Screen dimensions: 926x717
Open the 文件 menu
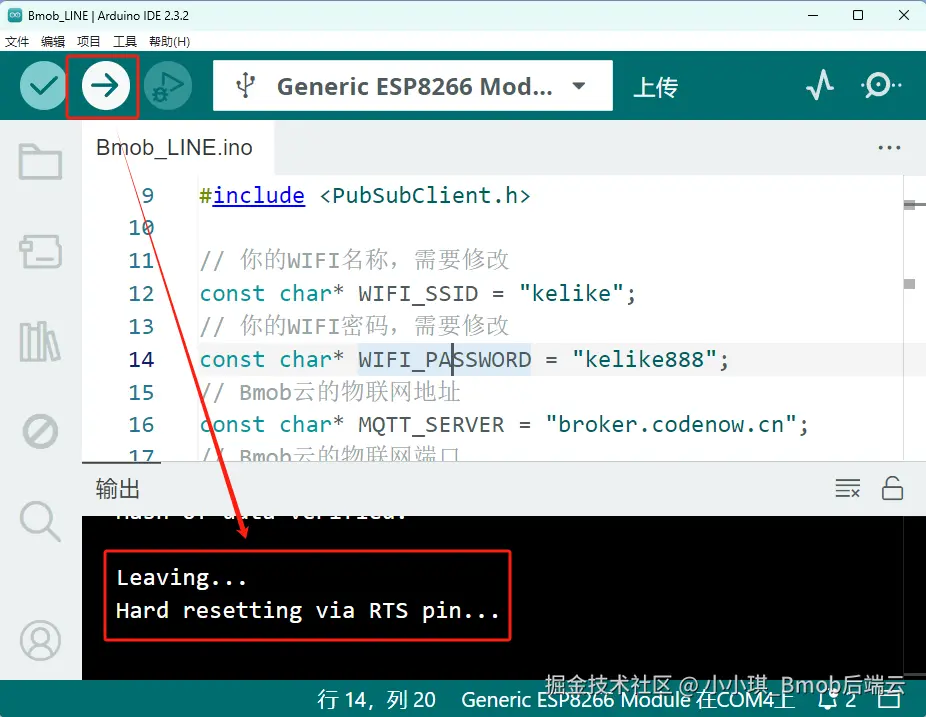17,41
